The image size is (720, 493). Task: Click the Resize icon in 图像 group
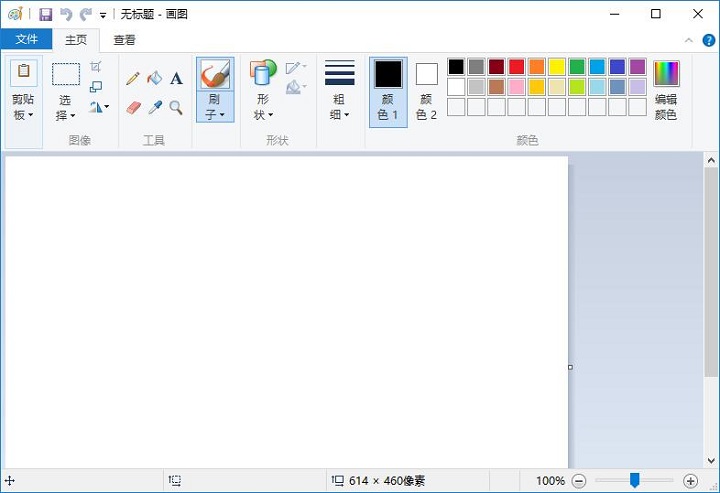pos(96,86)
